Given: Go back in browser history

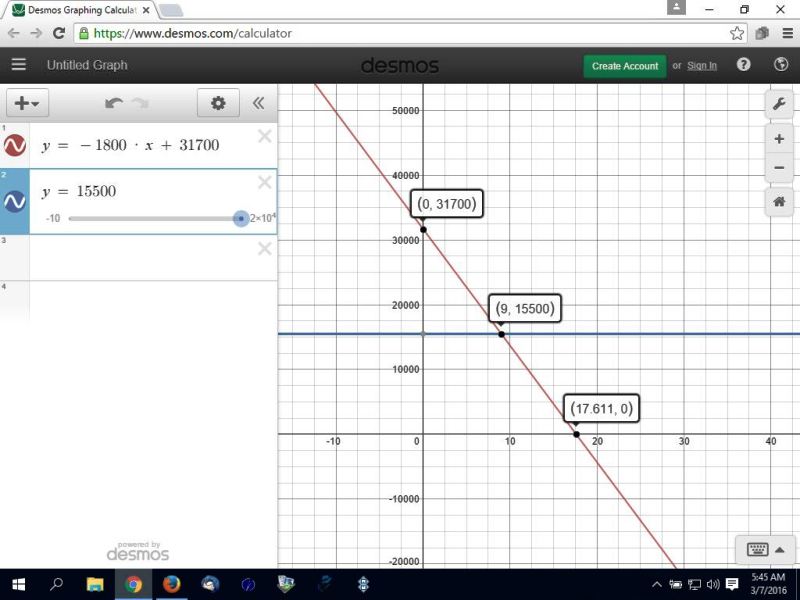Looking at the screenshot, I should click(x=14, y=34).
